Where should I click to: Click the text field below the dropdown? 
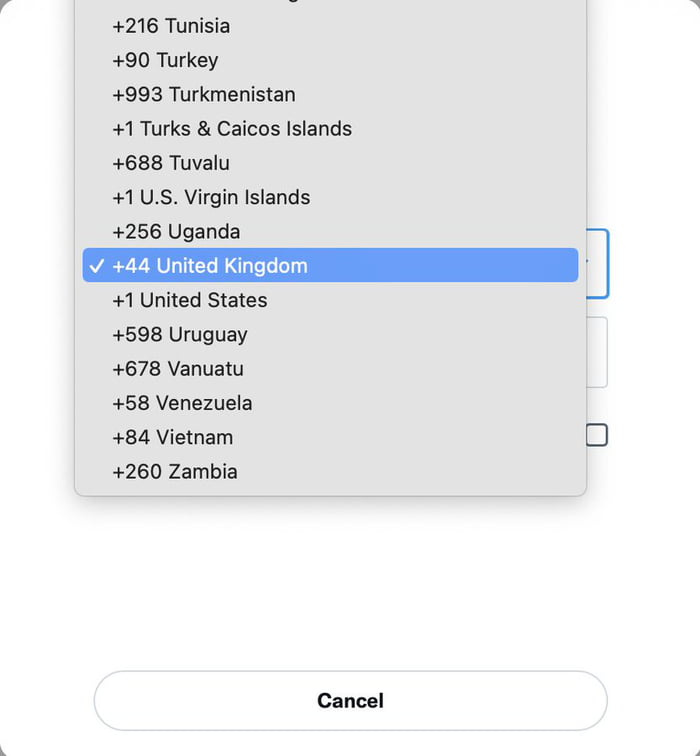point(597,352)
